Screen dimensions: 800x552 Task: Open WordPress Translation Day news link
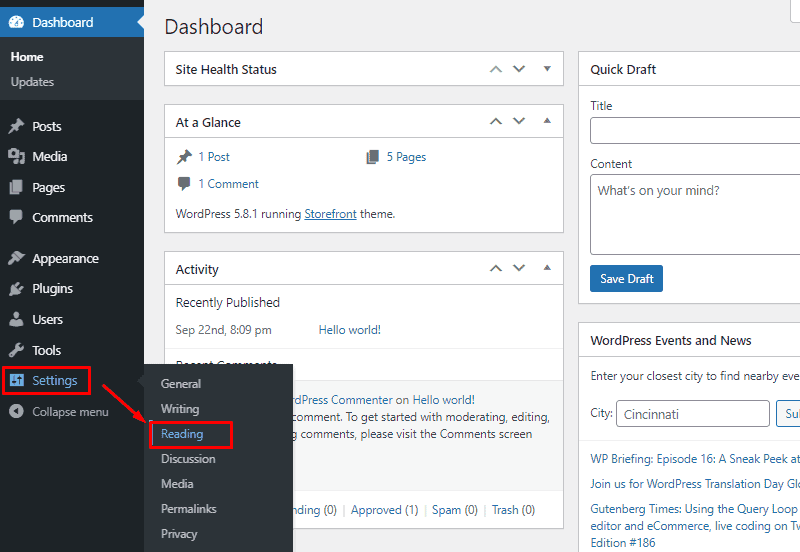(x=695, y=484)
